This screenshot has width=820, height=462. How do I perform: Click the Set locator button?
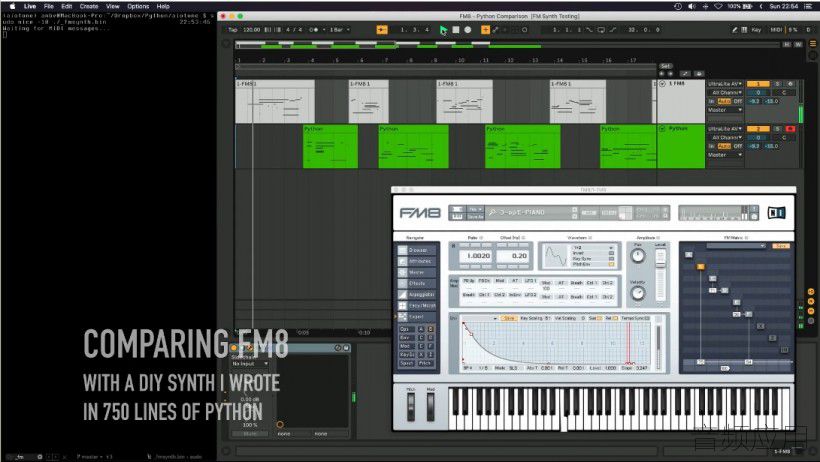pyautogui.click(x=665, y=66)
